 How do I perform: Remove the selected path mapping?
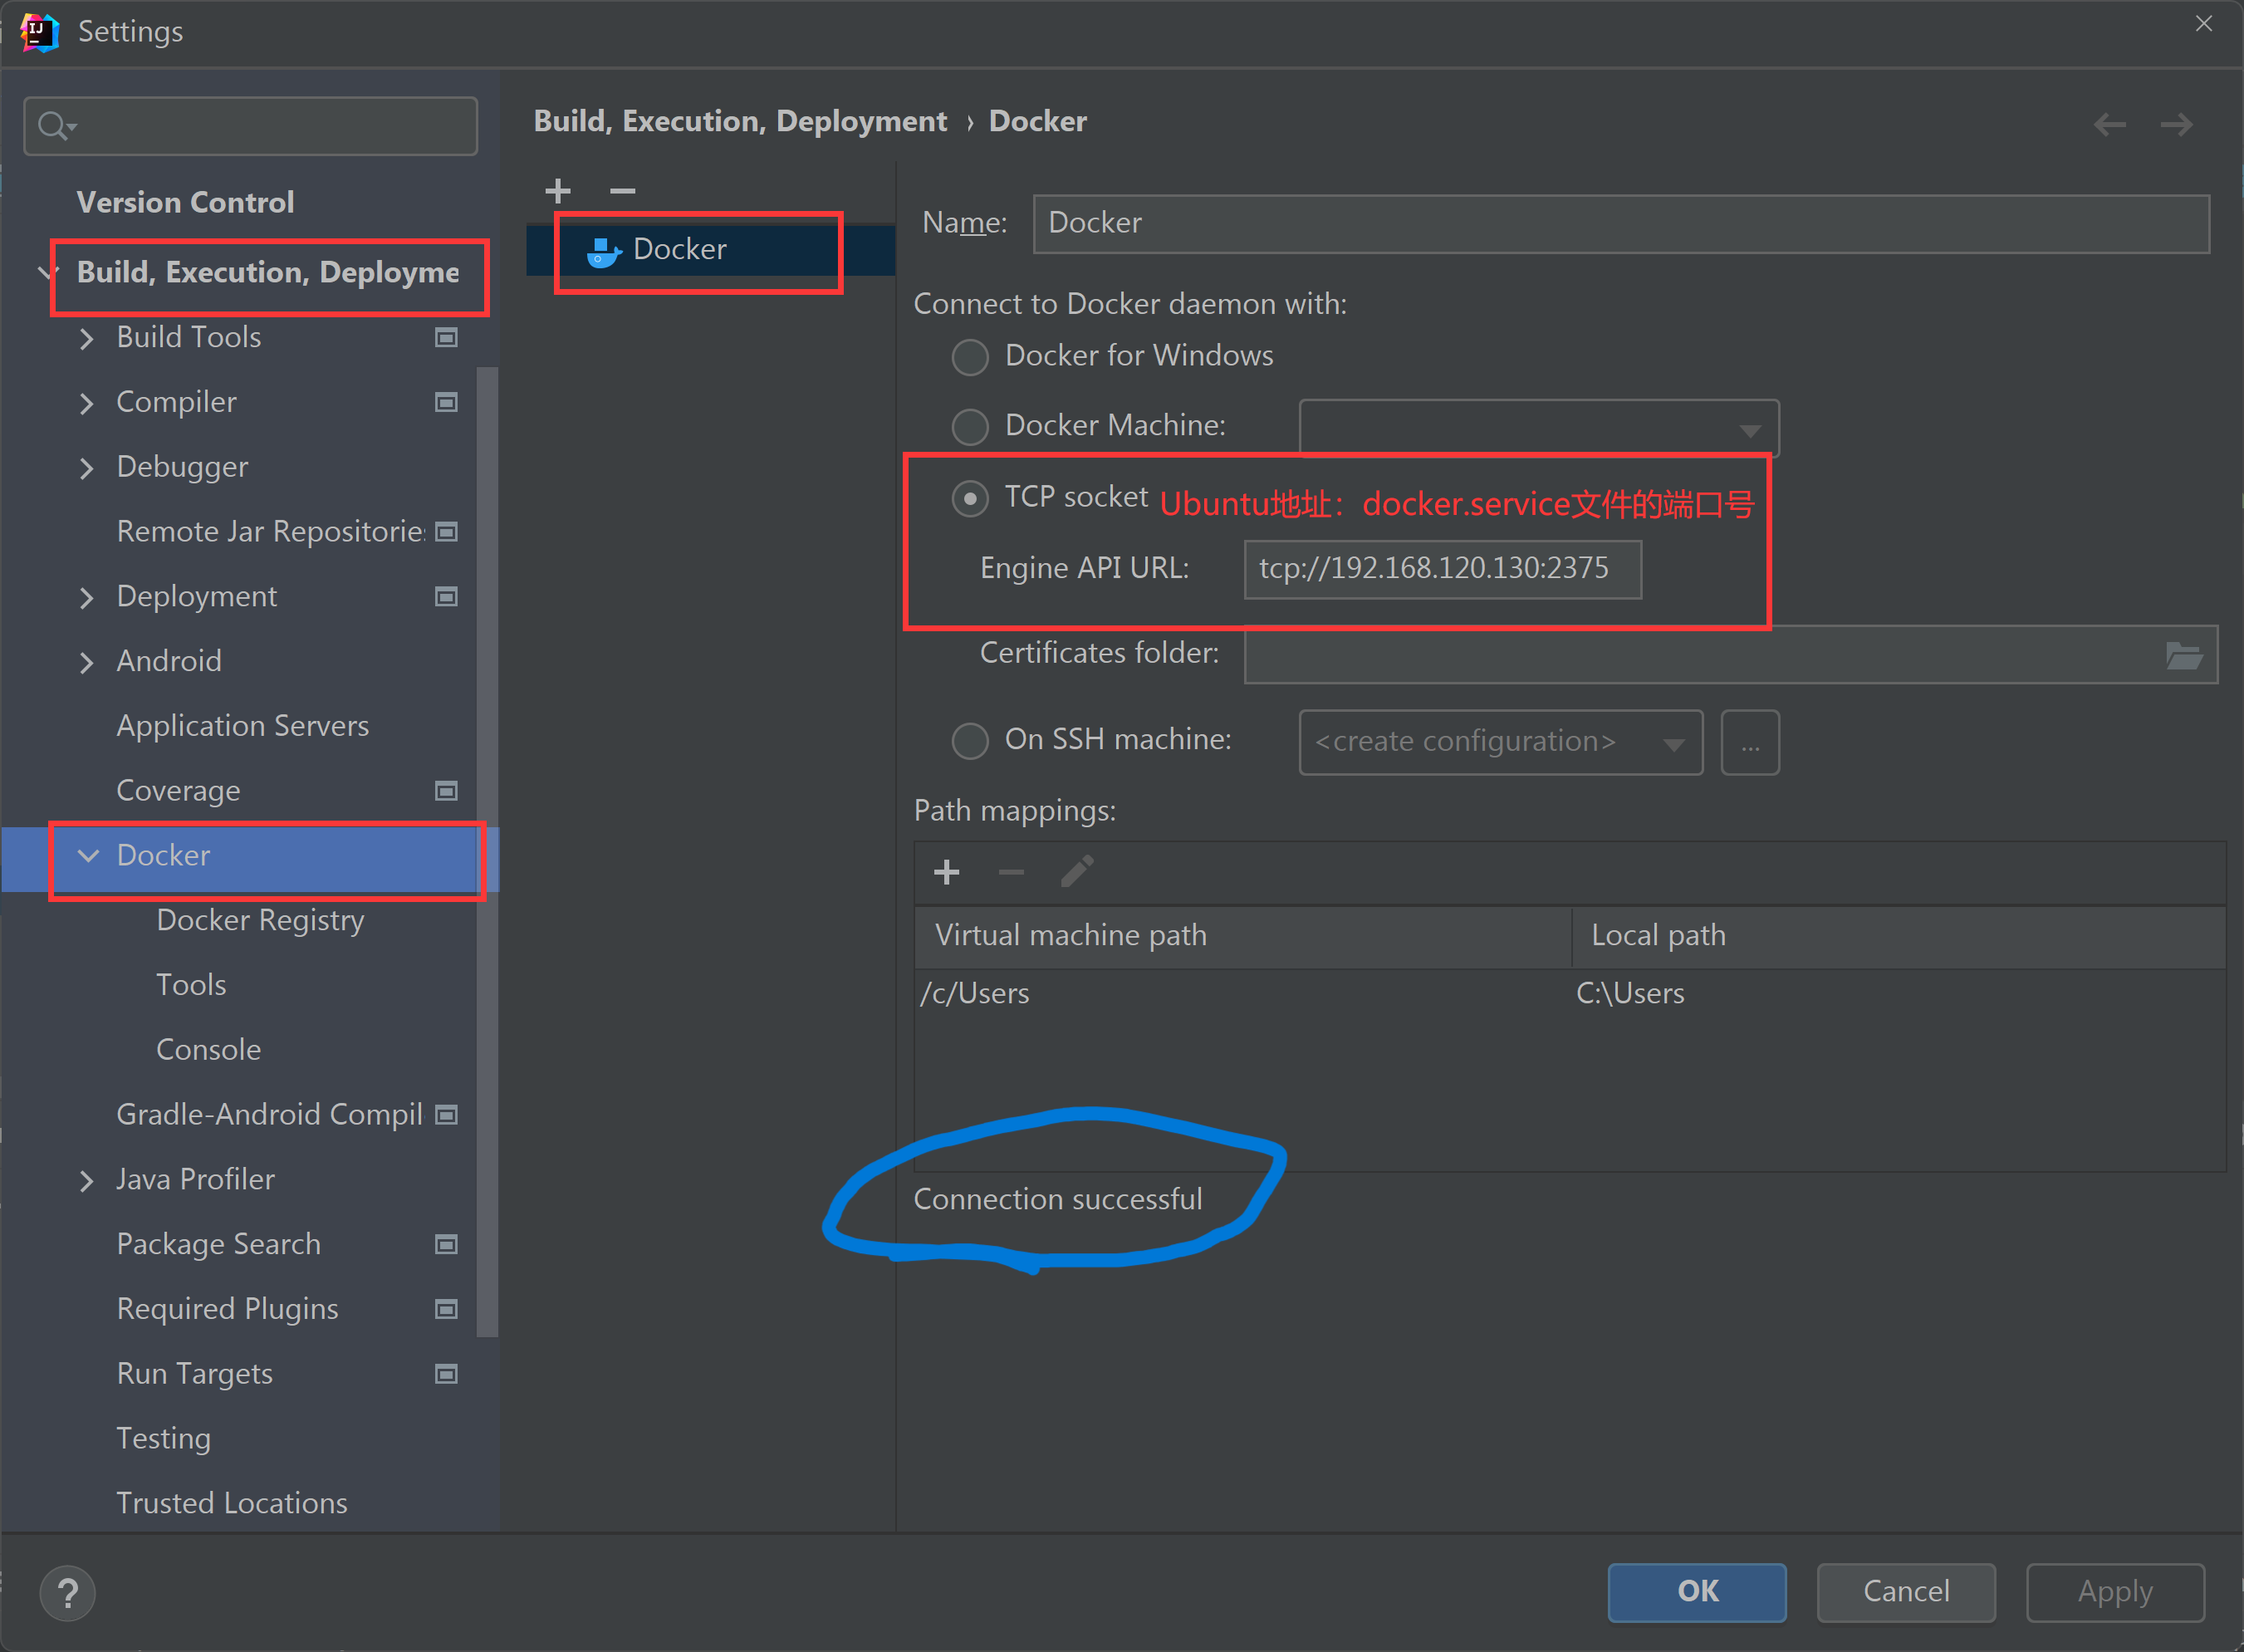click(x=1011, y=872)
